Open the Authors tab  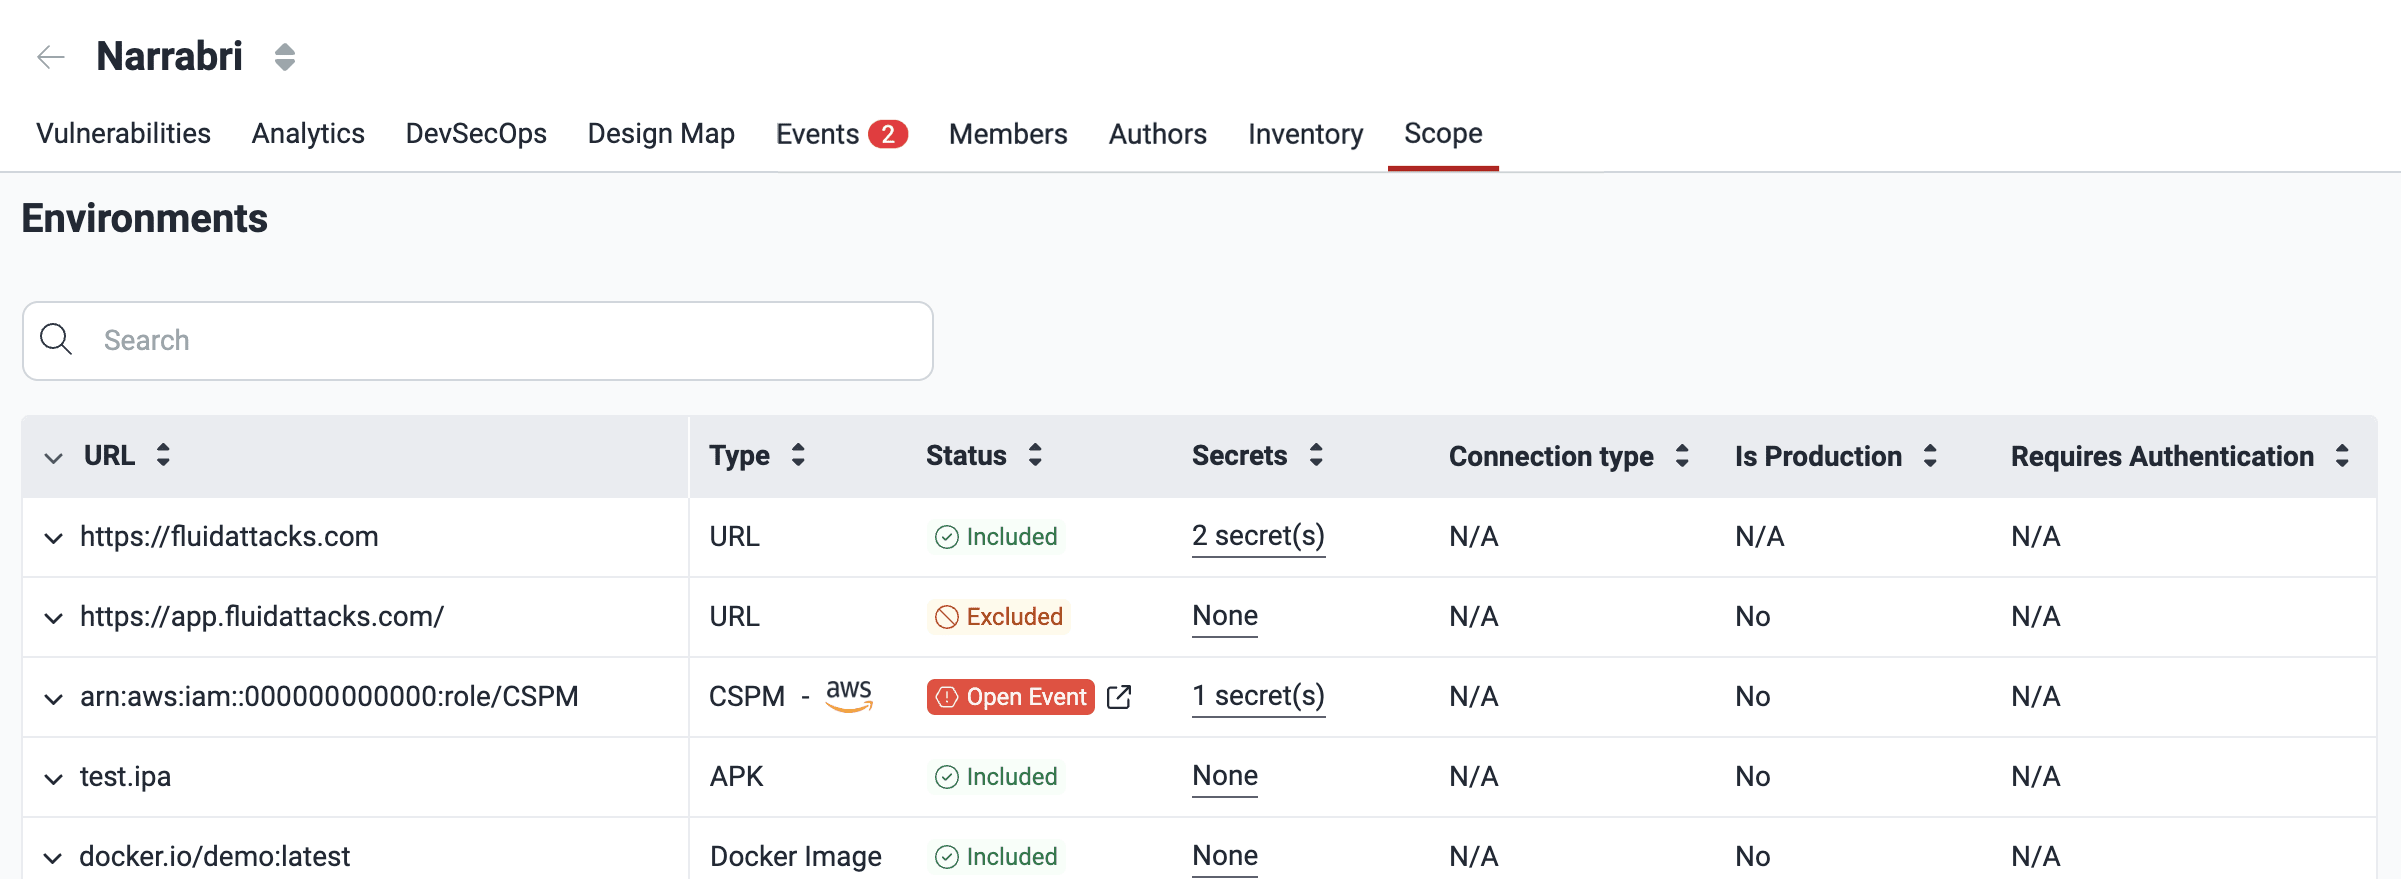click(1158, 133)
